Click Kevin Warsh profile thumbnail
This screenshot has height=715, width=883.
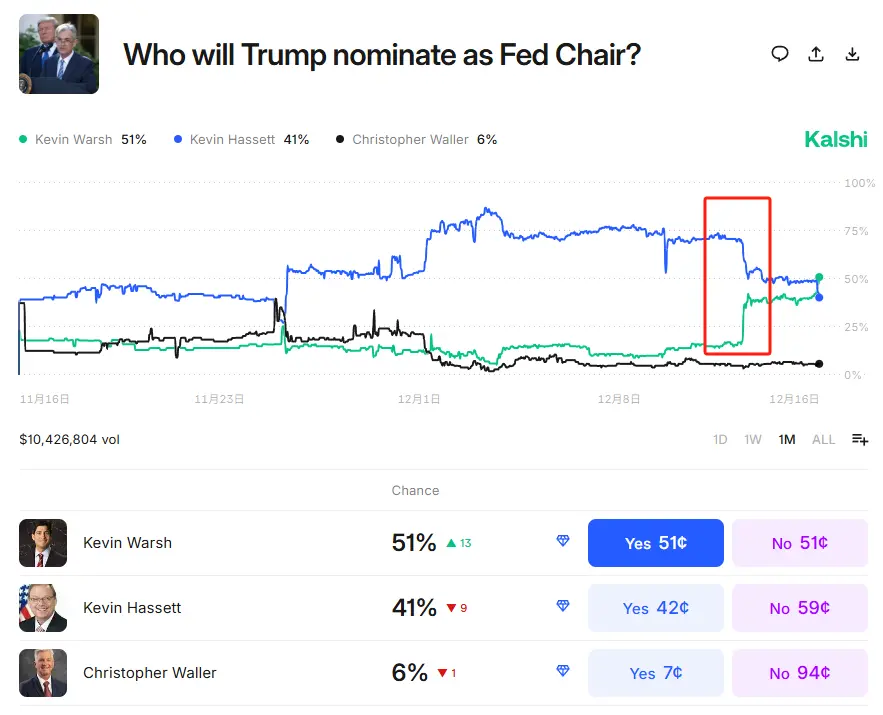point(43,543)
